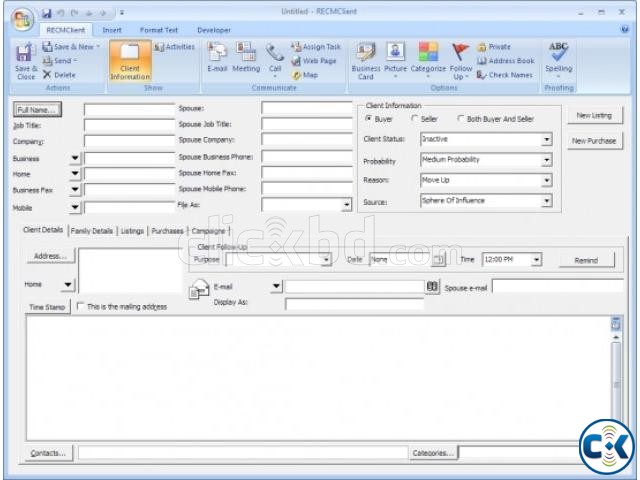The image size is (640, 480).
Task: Open the Categorize color menu
Action: coord(428,60)
